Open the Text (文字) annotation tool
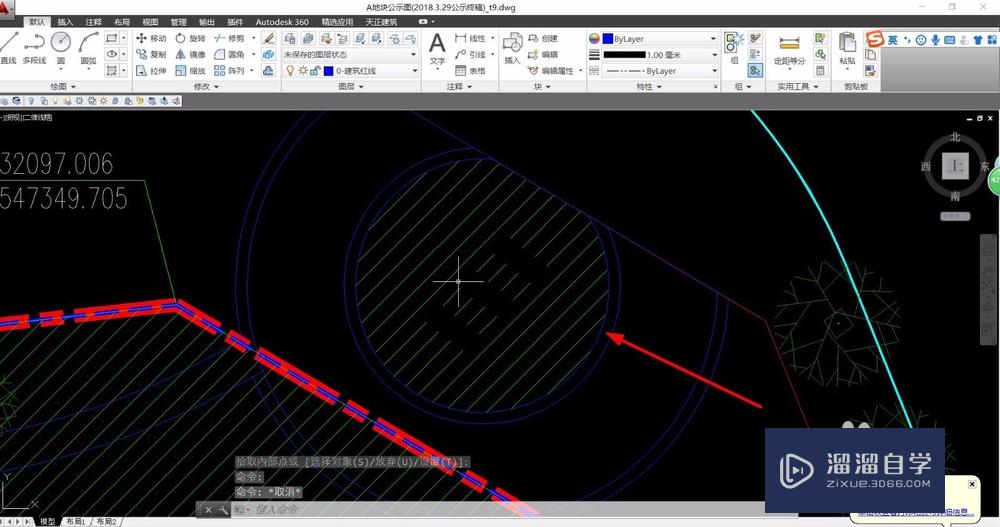 pyautogui.click(x=437, y=46)
